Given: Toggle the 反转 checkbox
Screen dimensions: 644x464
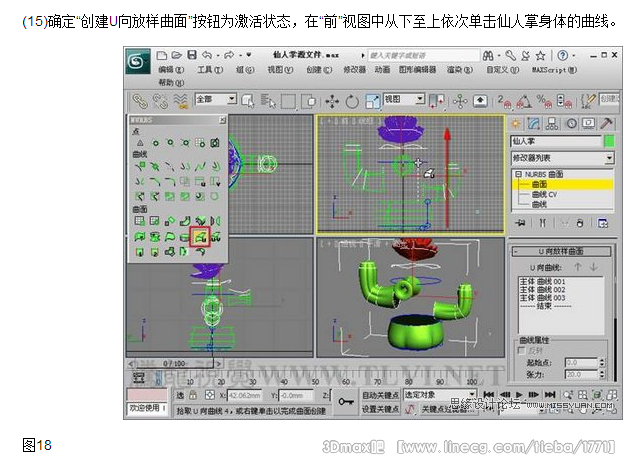Looking at the screenshot, I should 522,350.
